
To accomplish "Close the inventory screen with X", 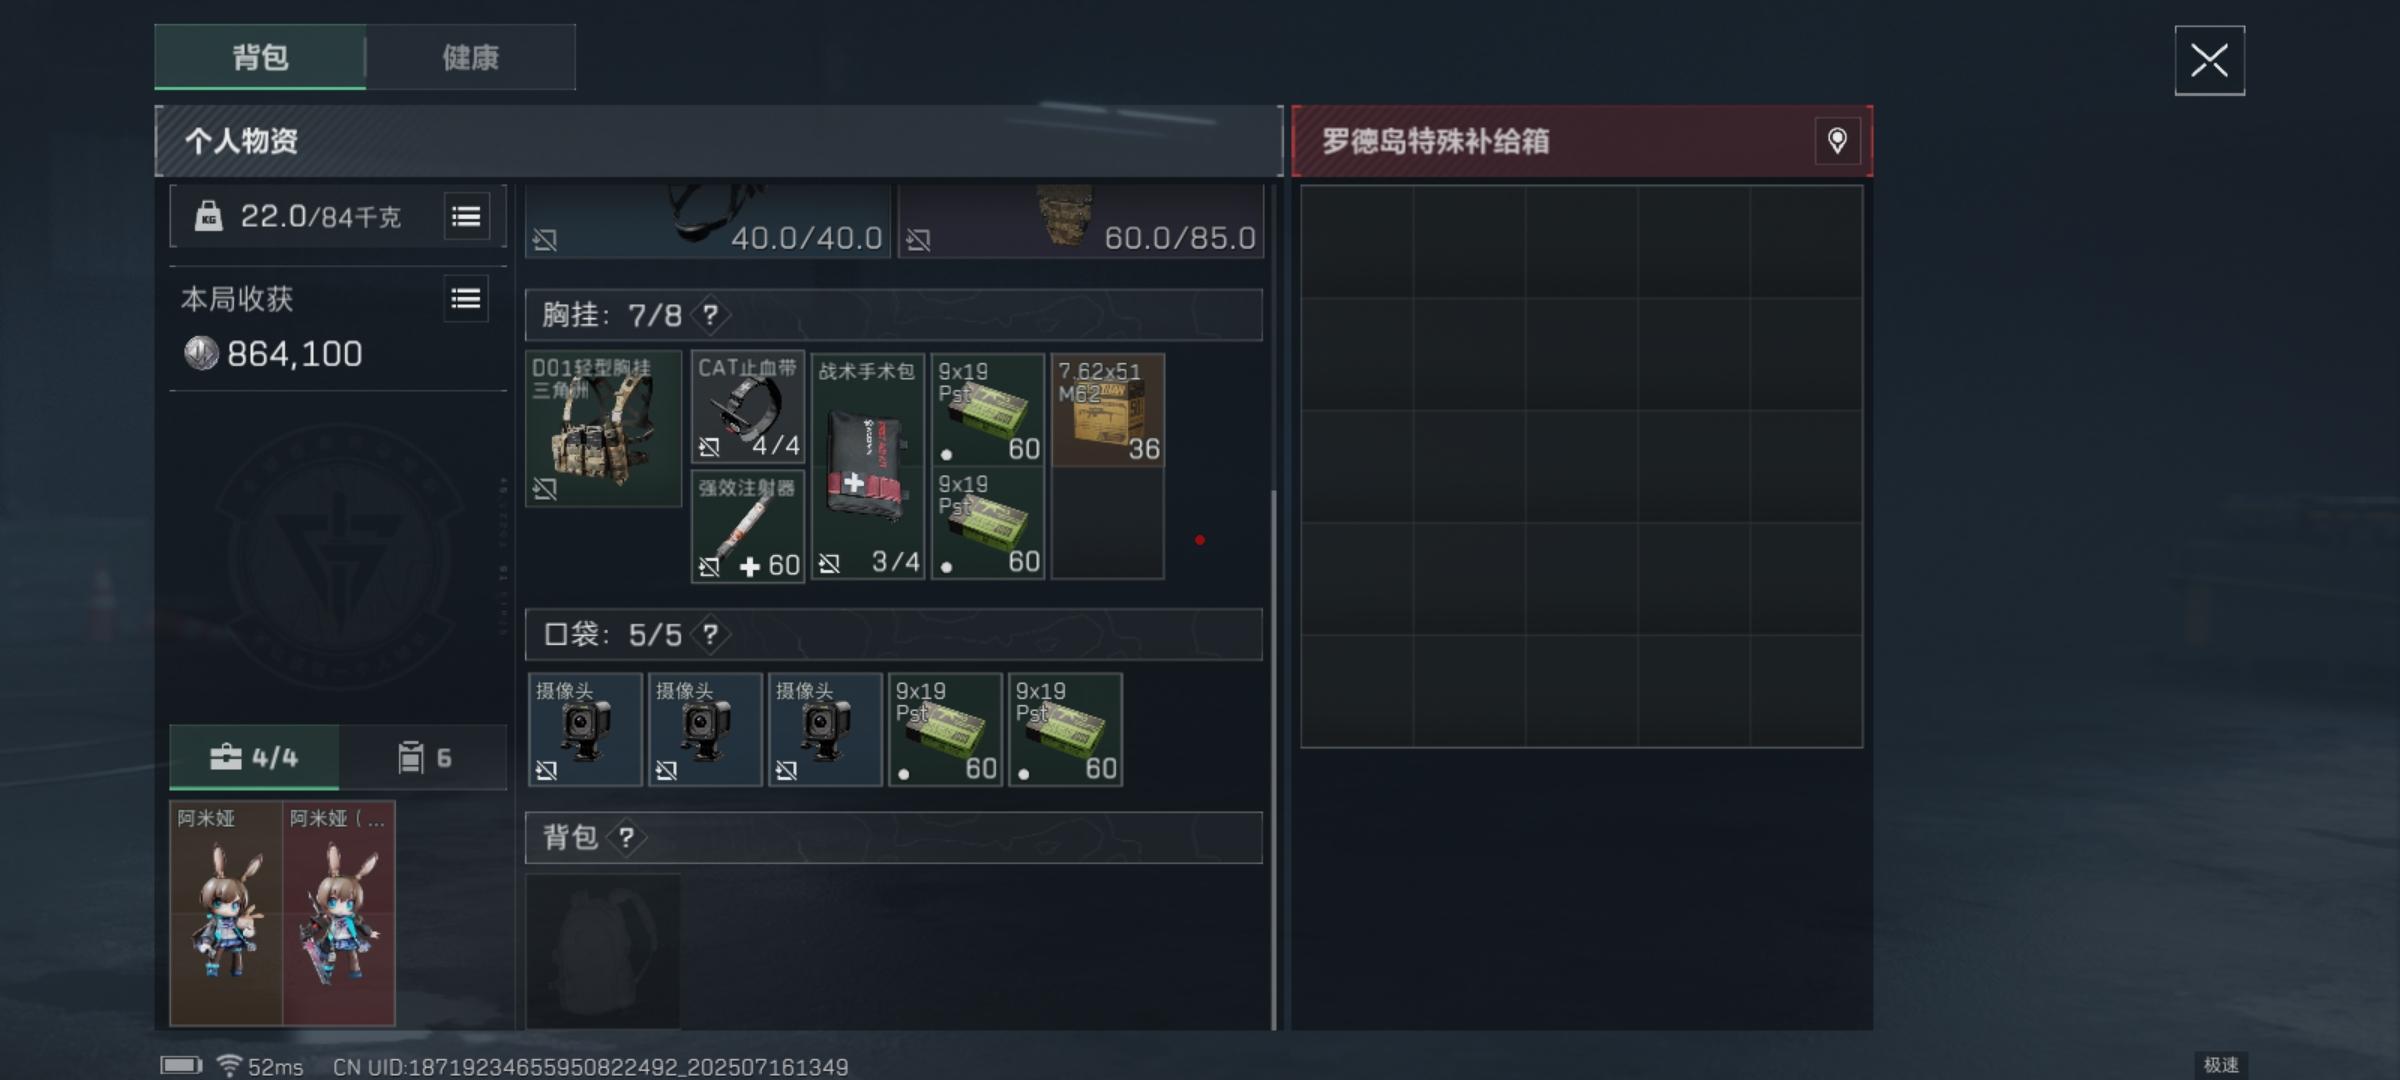I will pos(2209,61).
